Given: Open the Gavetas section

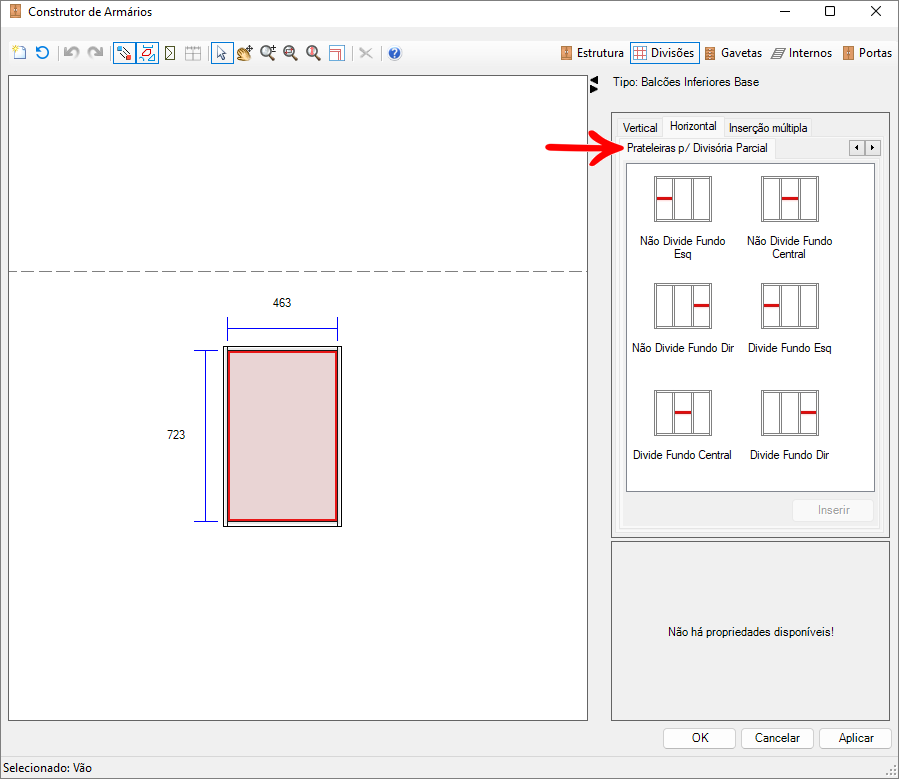Looking at the screenshot, I should [733, 53].
